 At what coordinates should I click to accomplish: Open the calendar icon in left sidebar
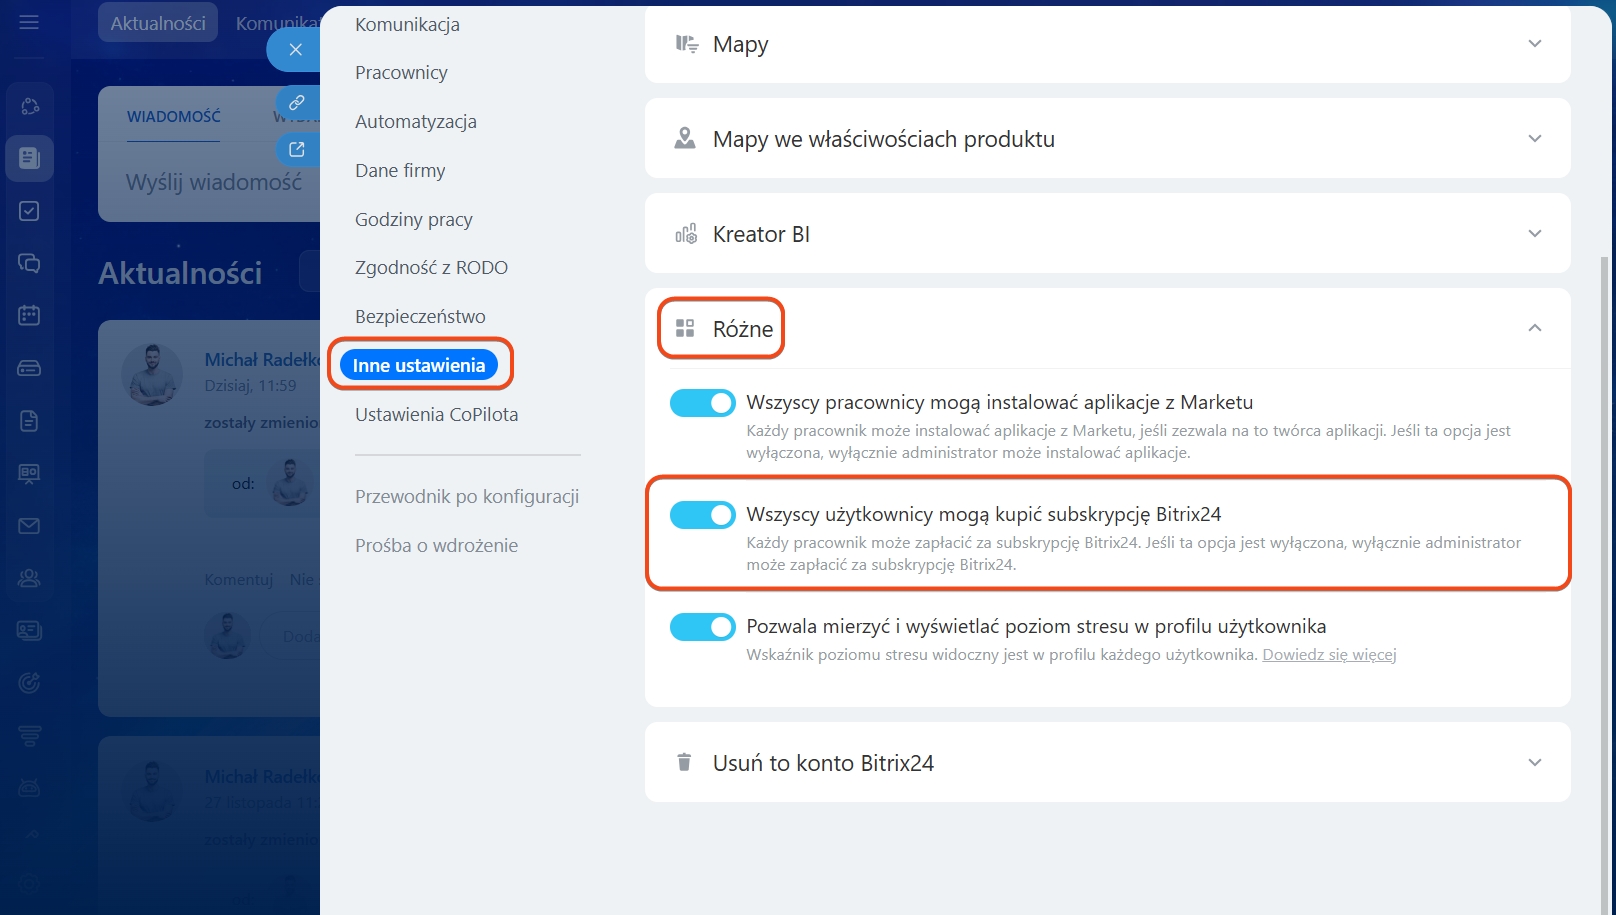pos(29,316)
